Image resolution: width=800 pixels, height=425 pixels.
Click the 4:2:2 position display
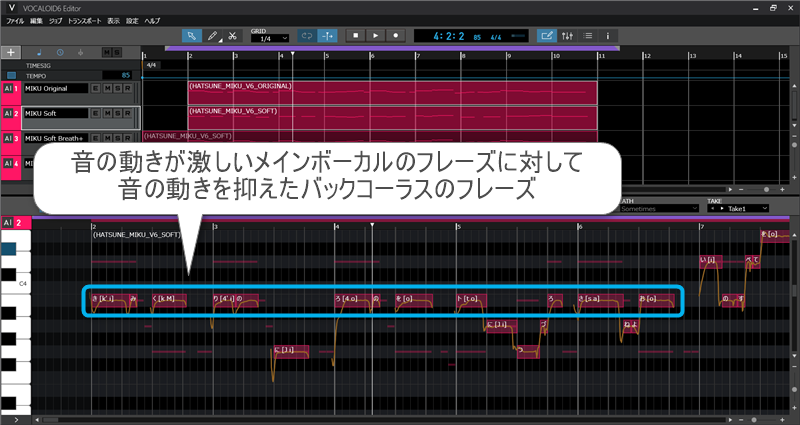tap(448, 36)
